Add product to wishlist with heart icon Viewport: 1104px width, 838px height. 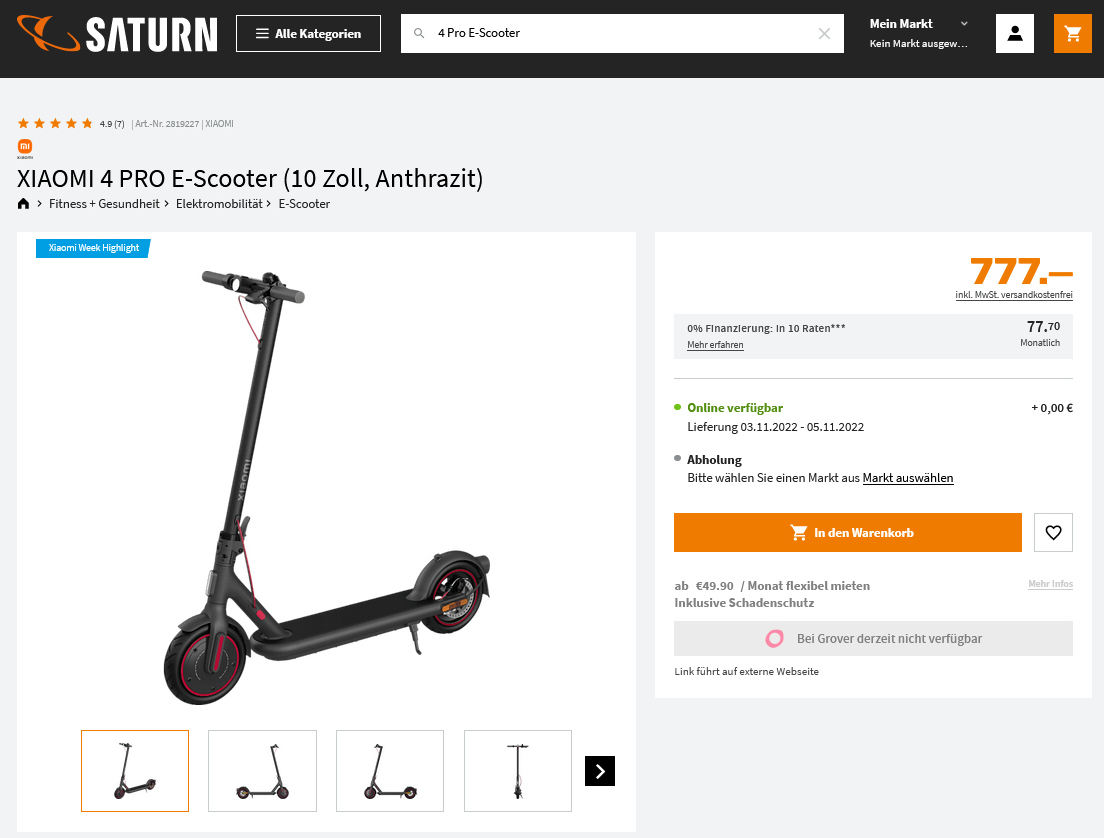point(1053,532)
